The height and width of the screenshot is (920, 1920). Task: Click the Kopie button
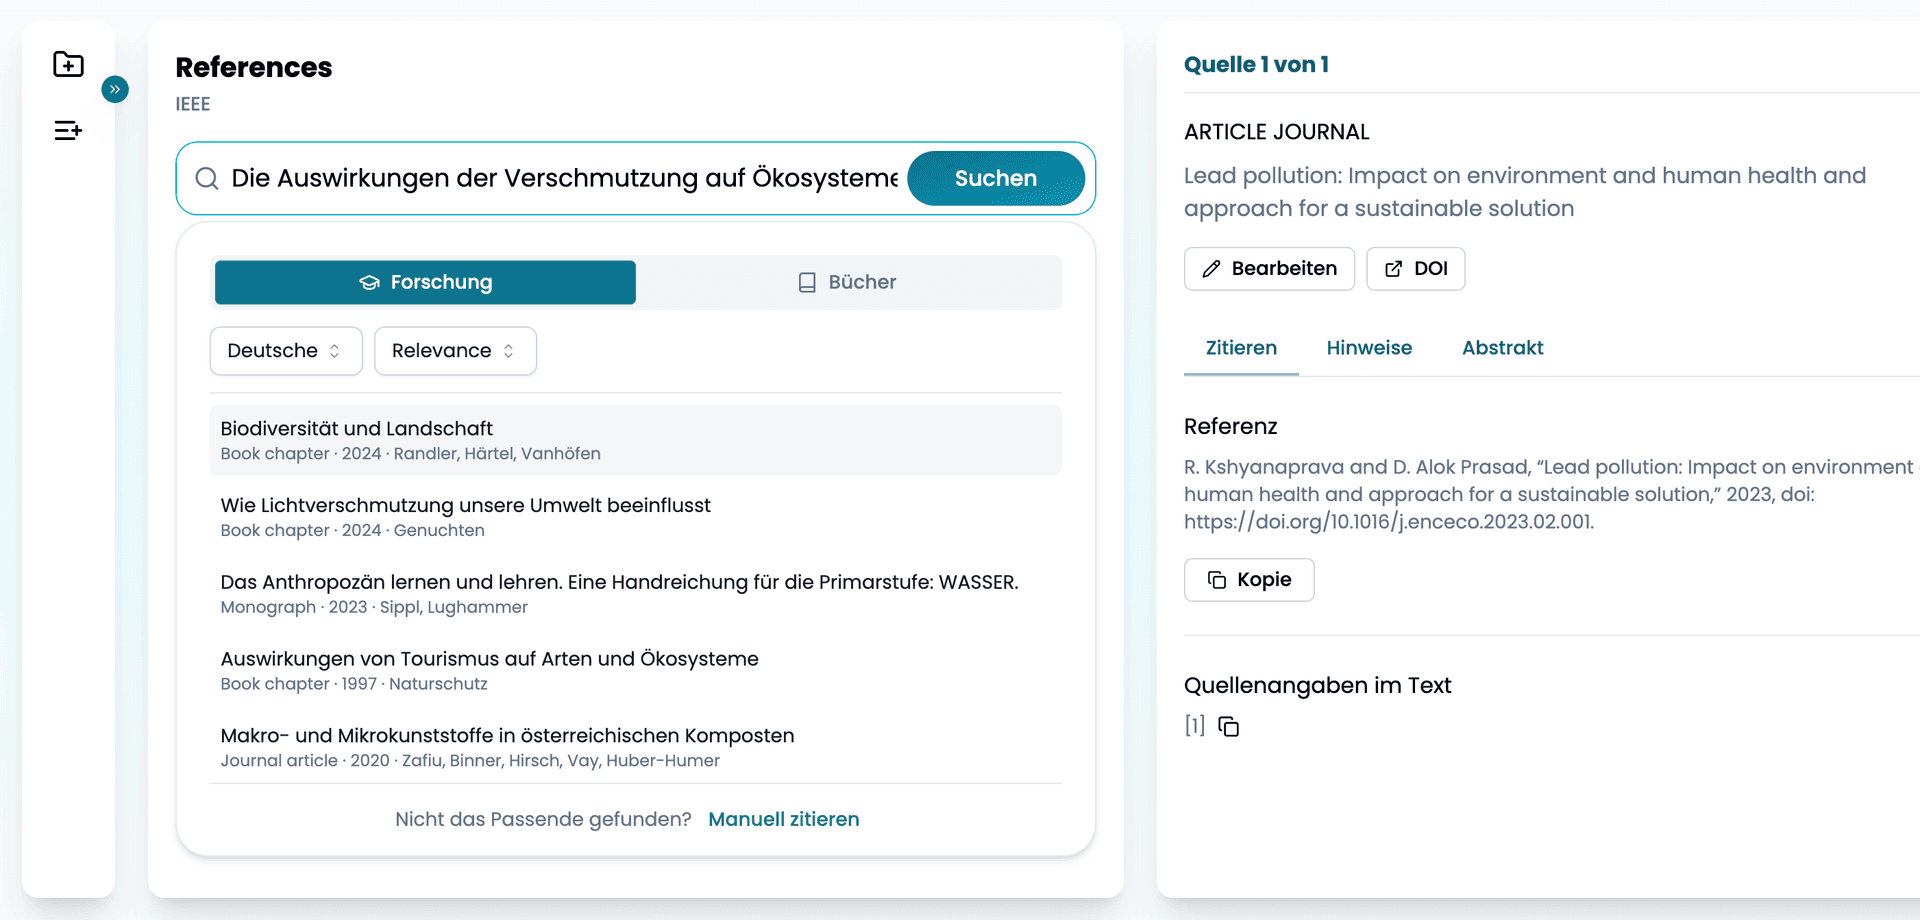click(x=1249, y=580)
